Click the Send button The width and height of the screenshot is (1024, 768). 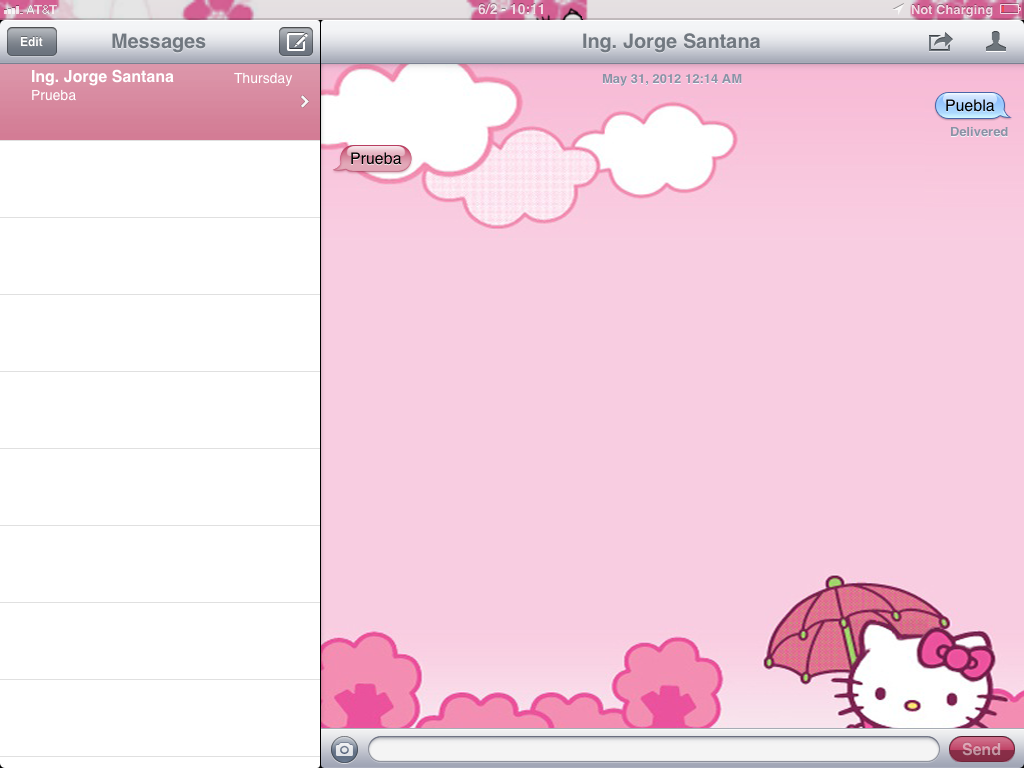[981, 748]
